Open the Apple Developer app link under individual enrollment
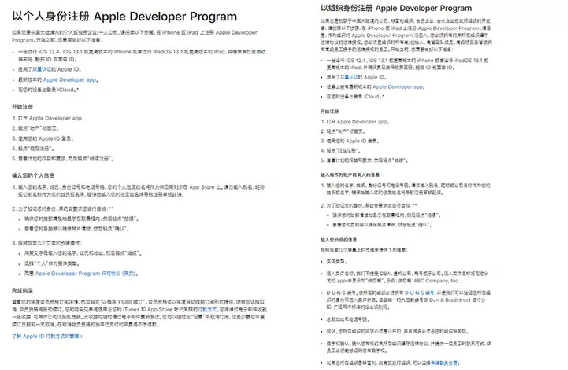 pos(70,80)
